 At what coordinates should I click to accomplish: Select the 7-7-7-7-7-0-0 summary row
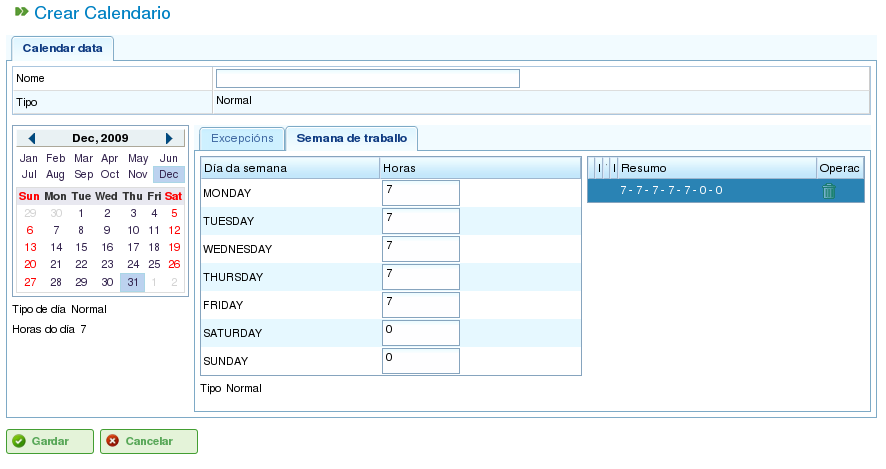(700, 191)
